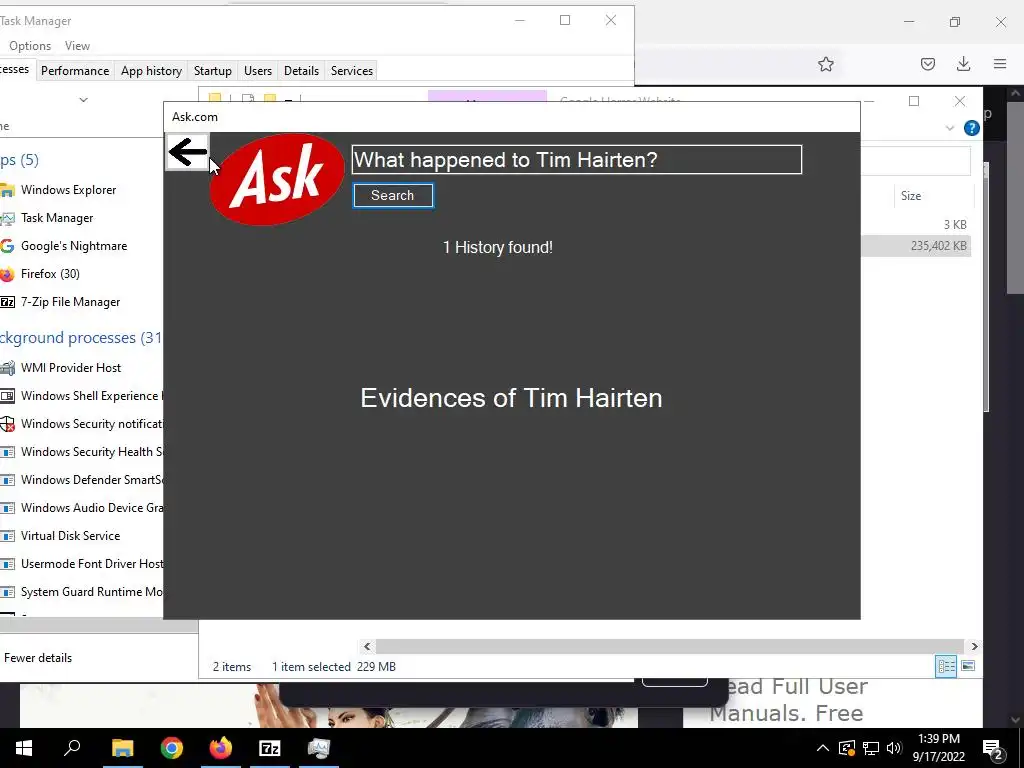Expand the File Explorer ribbon chevron
1024x768 pixels.
coord(950,128)
